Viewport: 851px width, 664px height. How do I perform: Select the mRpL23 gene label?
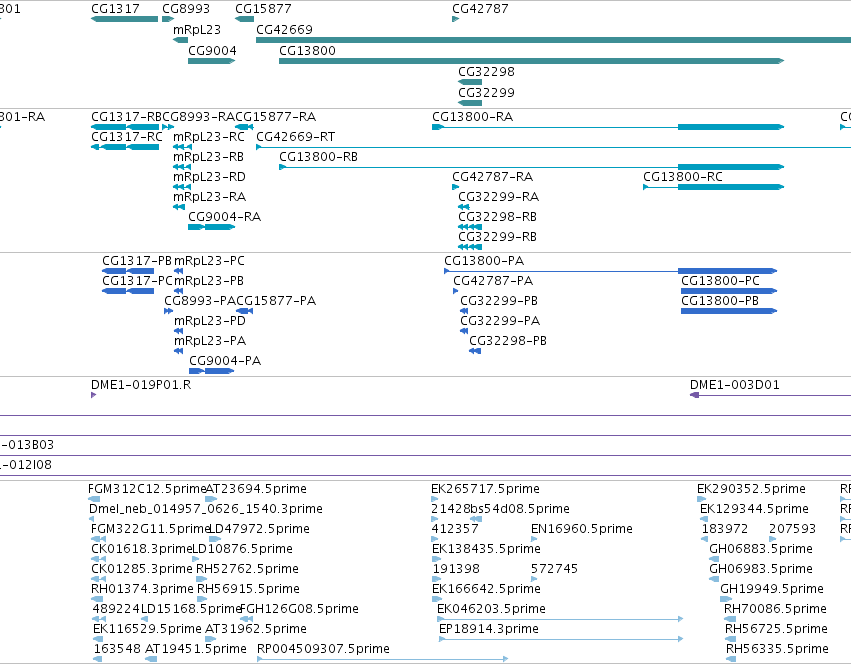tap(196, 30)
